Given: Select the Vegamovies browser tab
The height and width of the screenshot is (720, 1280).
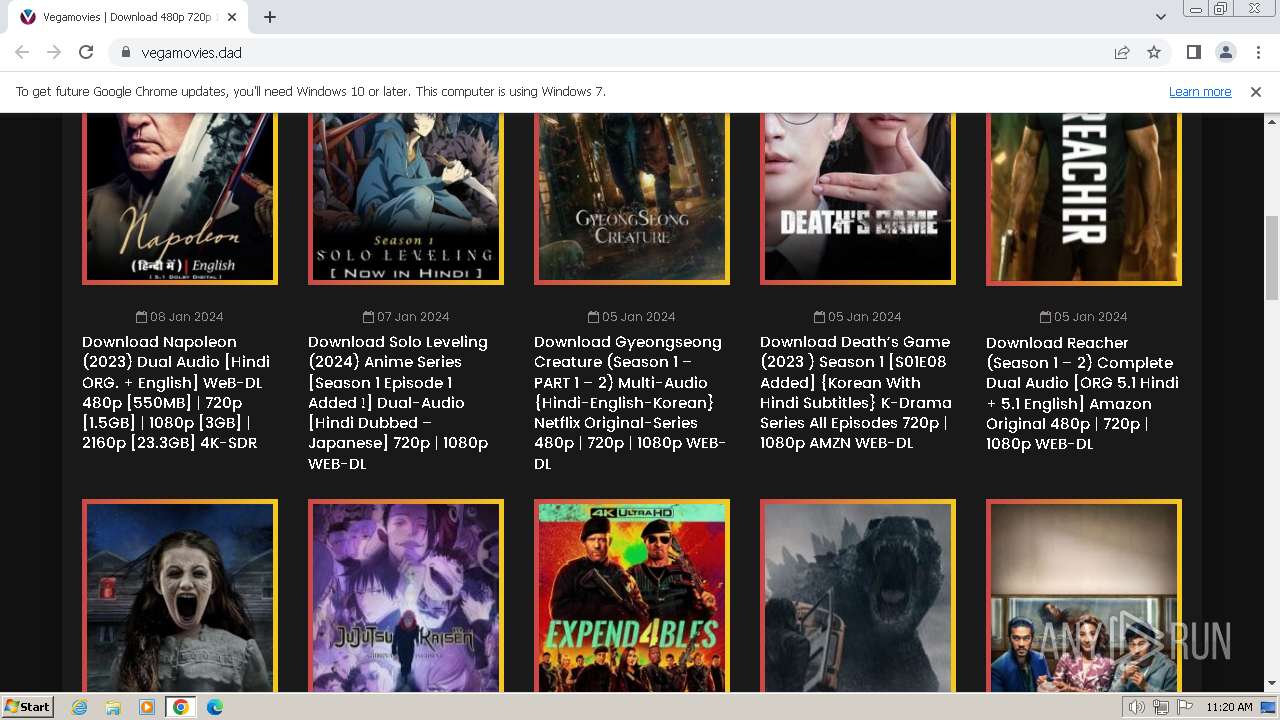Looking at the screenshot, I should point(128,17).
